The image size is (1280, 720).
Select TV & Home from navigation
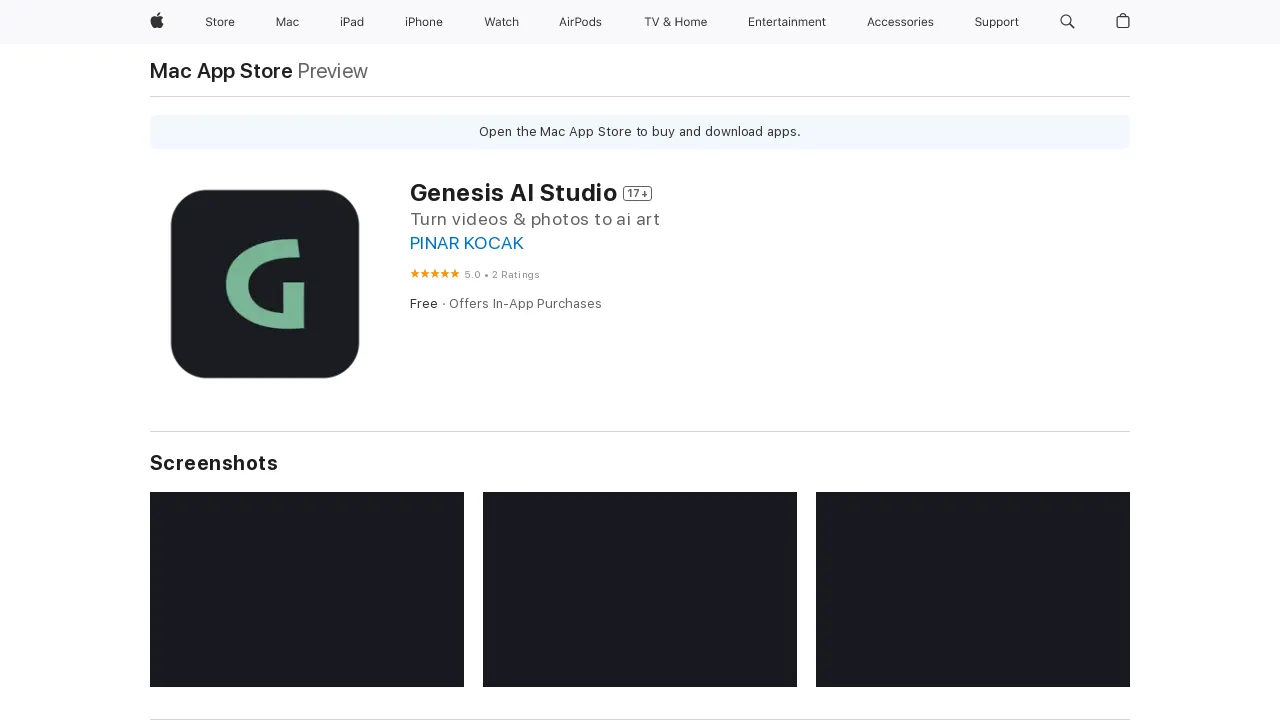(675, 22)
